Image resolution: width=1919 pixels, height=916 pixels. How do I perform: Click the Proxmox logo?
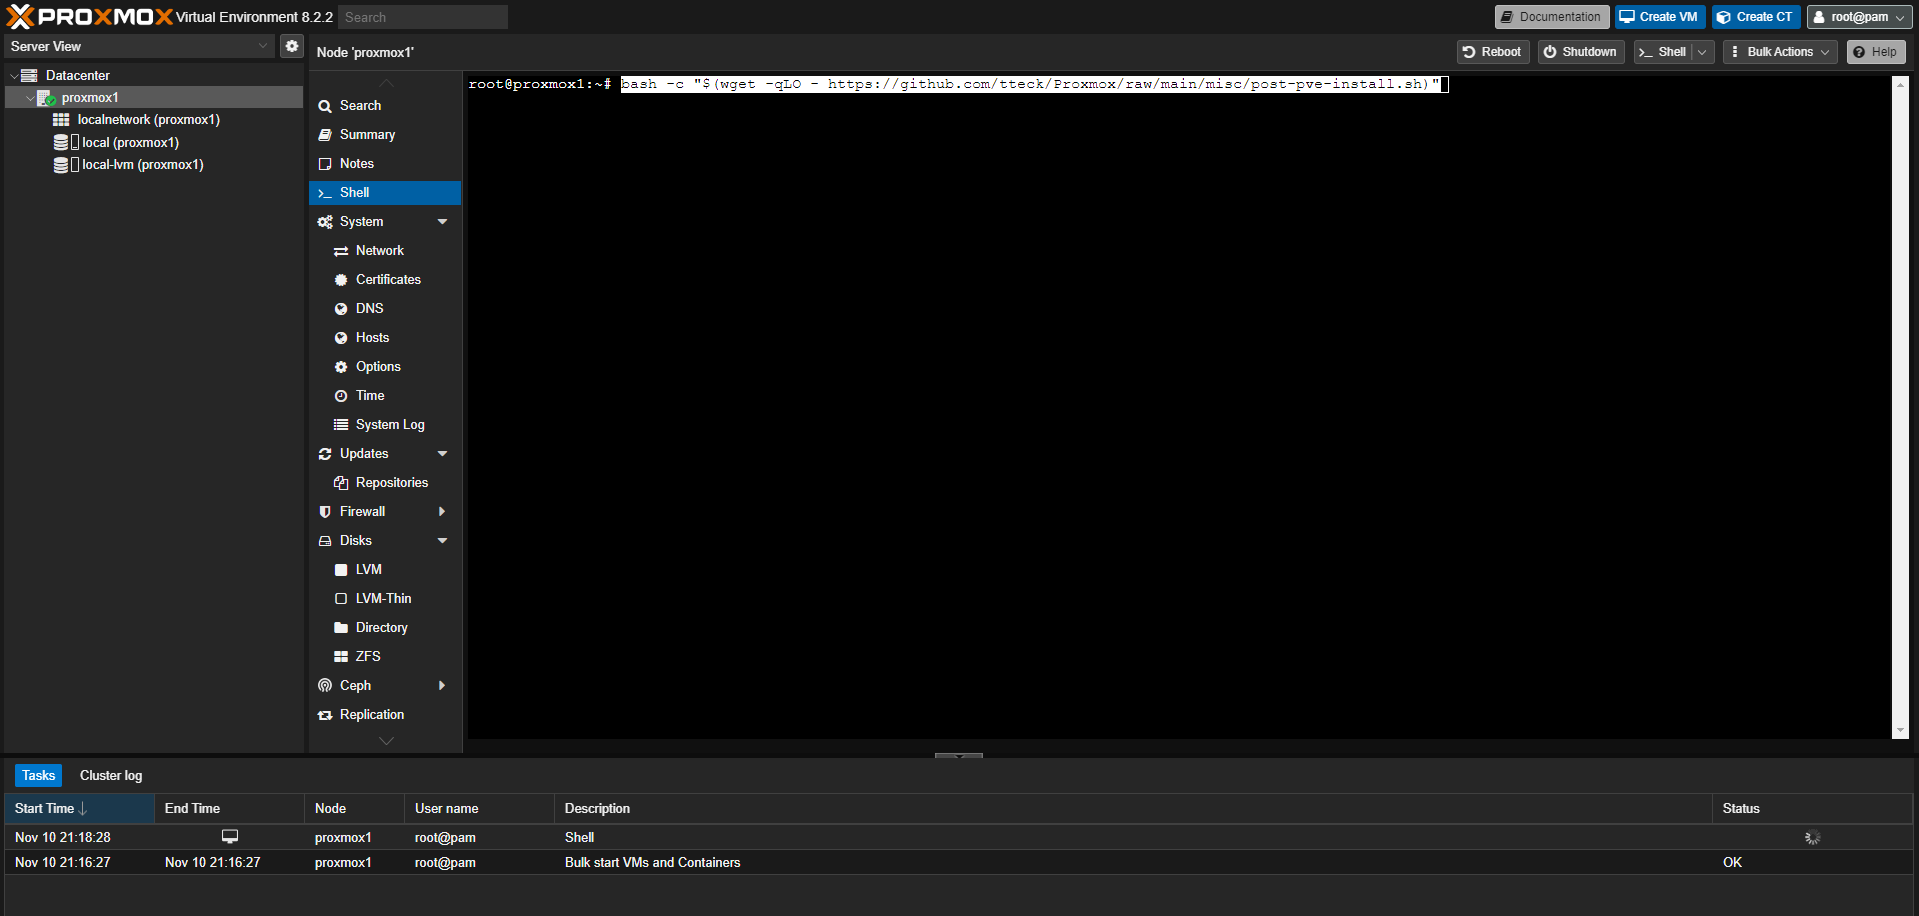90,17
